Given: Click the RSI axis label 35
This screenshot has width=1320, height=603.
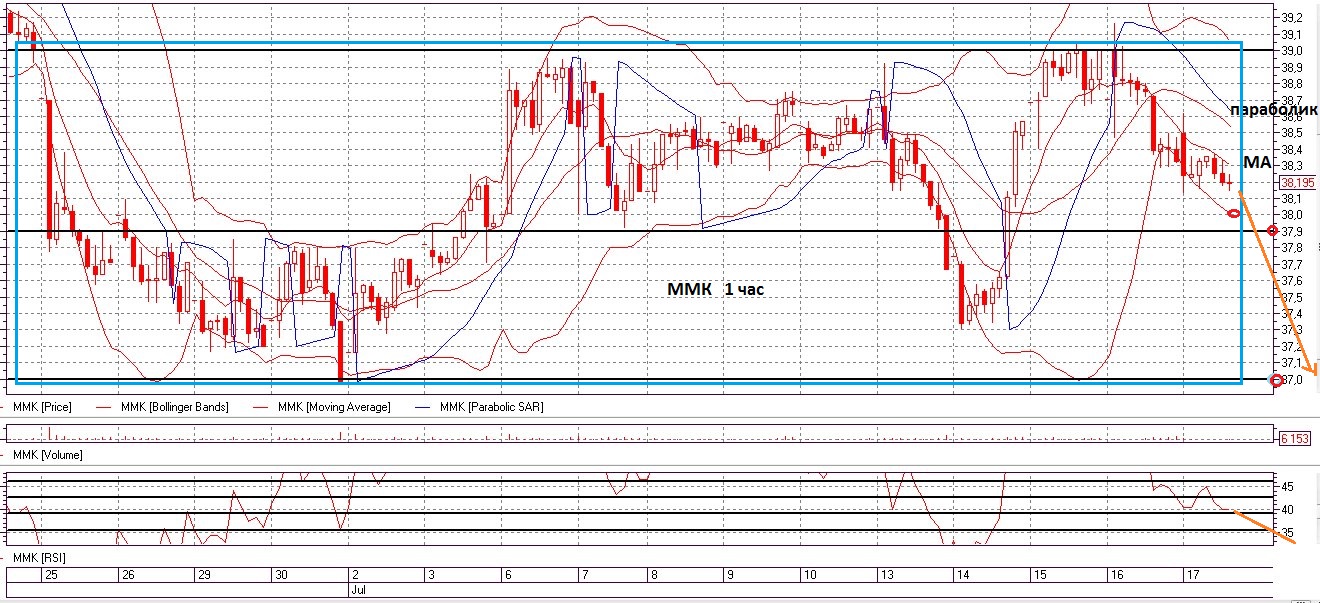Looking at the screenshot, I should click(x=1286, y=533).
